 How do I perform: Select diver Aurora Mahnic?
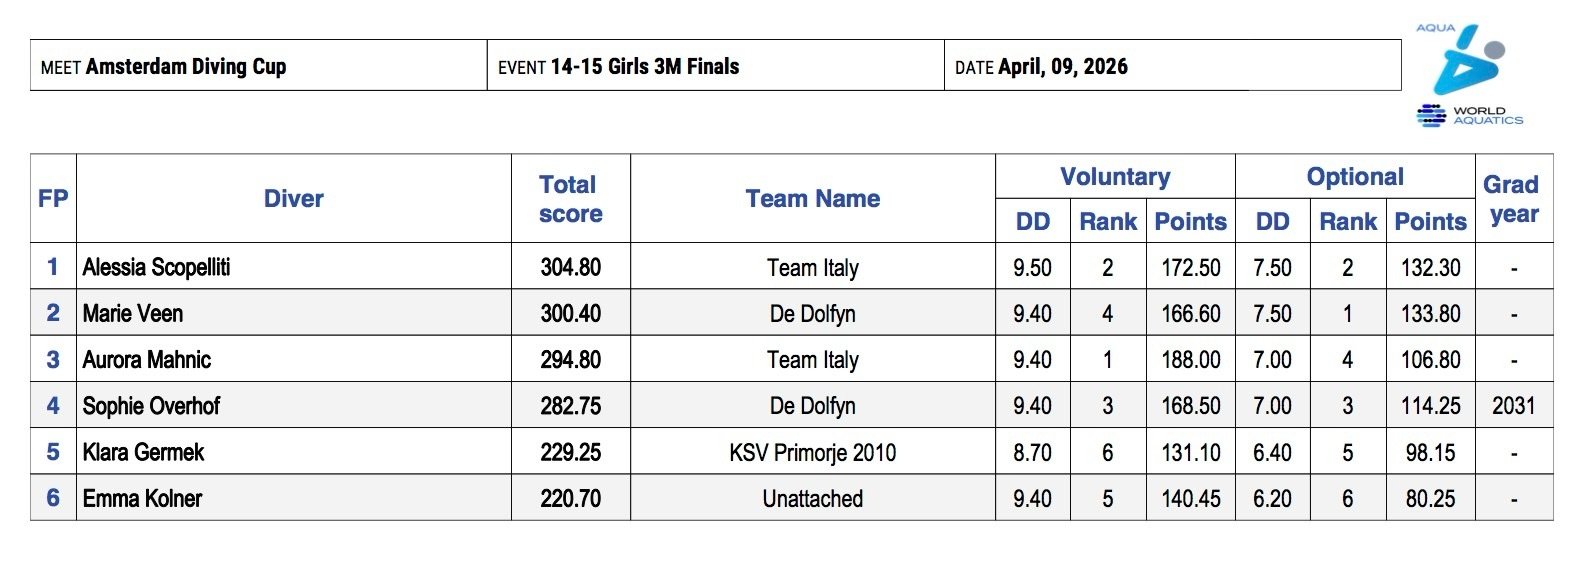[147, 359]
